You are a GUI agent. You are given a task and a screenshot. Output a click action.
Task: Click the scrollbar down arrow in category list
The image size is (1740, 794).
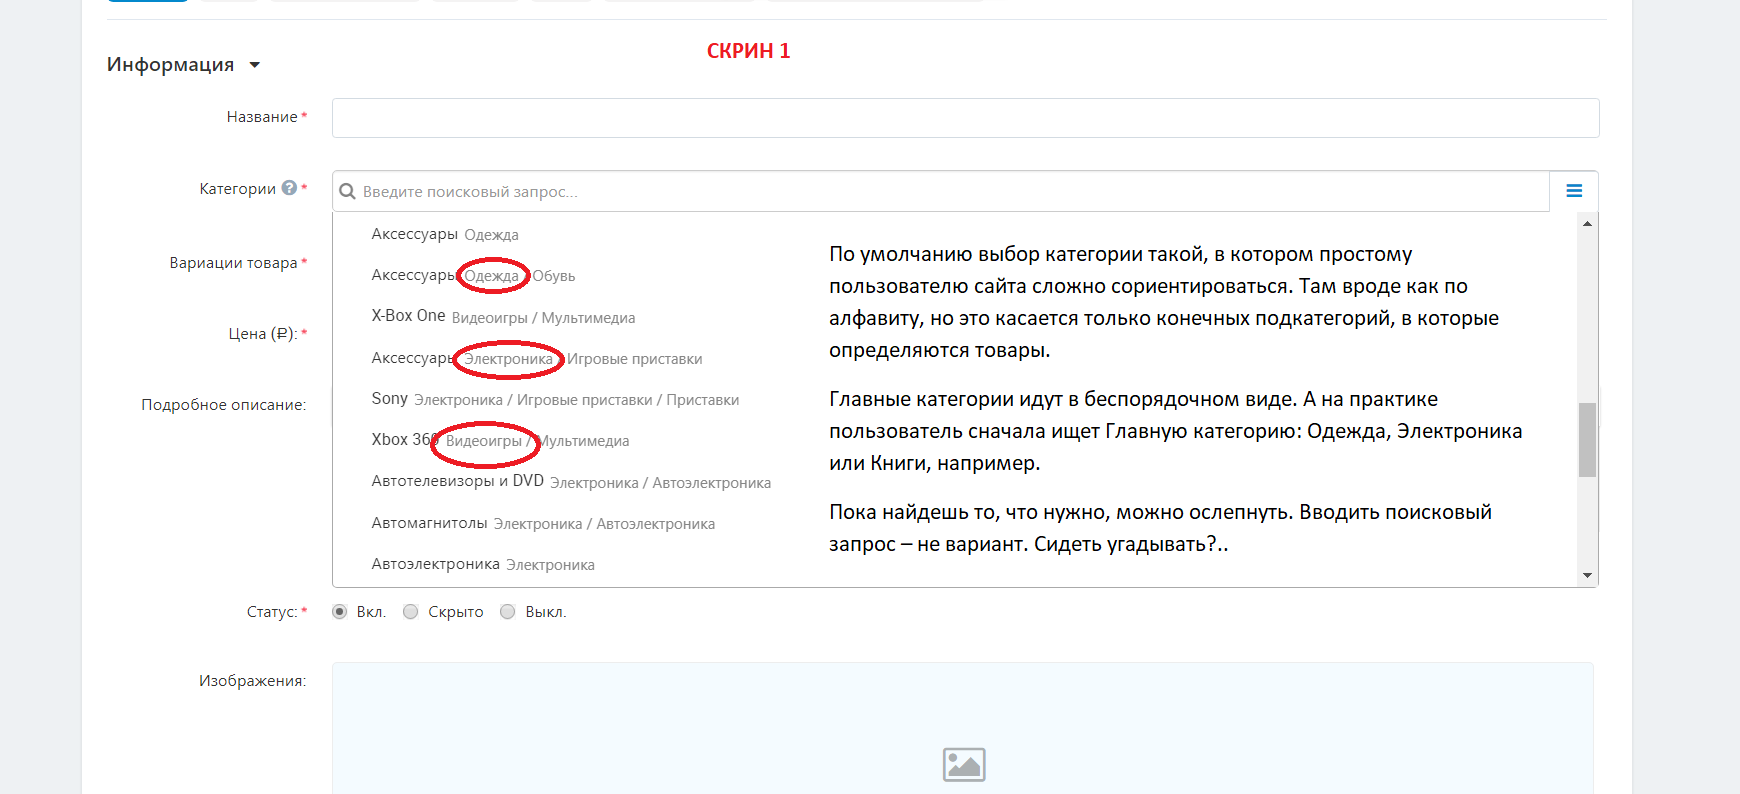[1587, 576]
